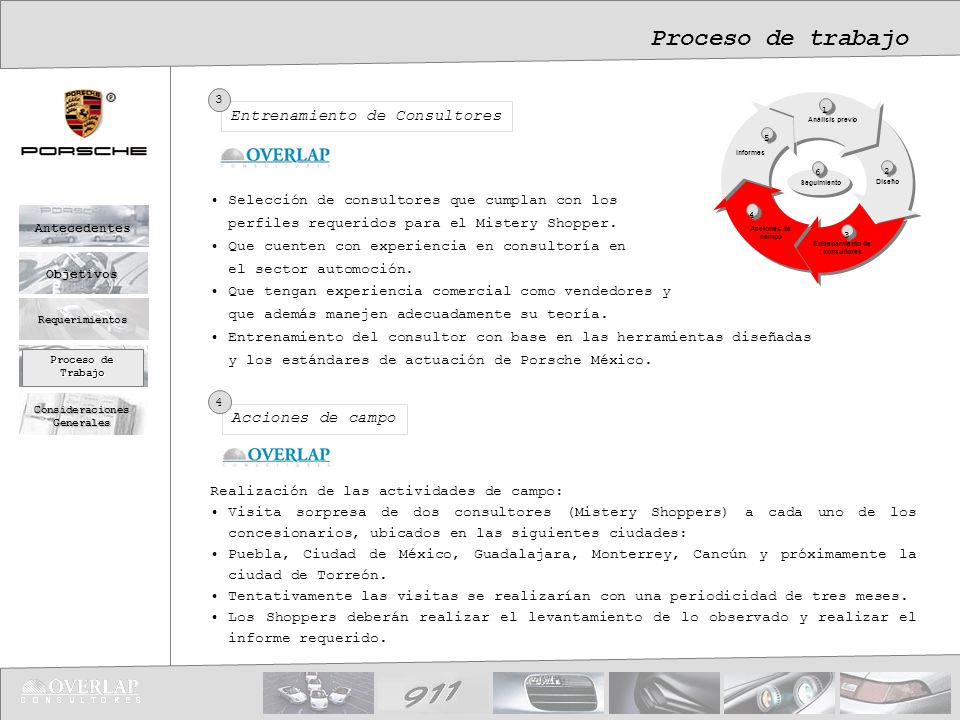Select the Requerimientos menu item
This screenshot has height=720, width=960.
point(84,319)
